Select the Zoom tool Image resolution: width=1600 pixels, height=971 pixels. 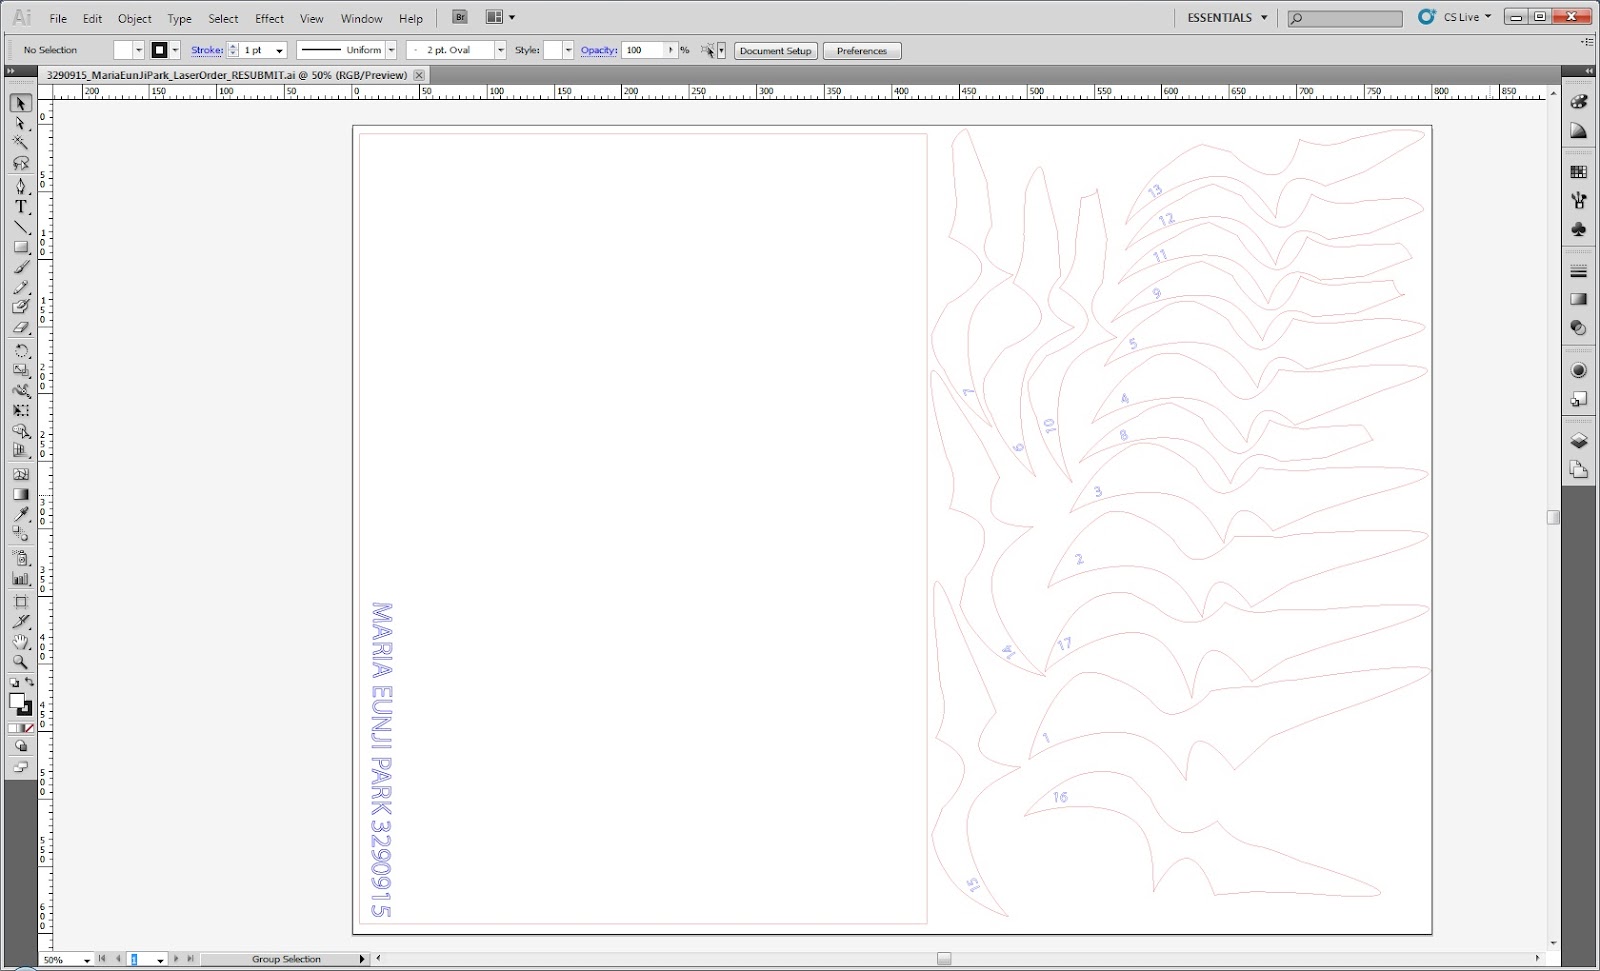click(20, 663)
